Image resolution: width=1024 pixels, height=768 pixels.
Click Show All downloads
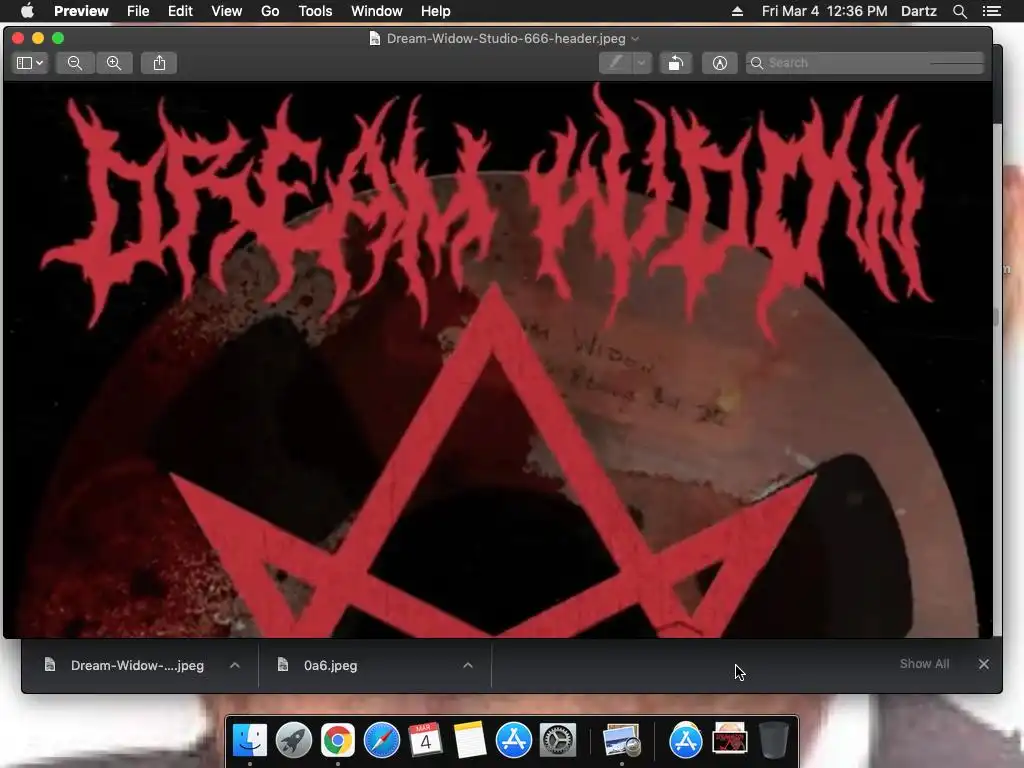[924, 664]
